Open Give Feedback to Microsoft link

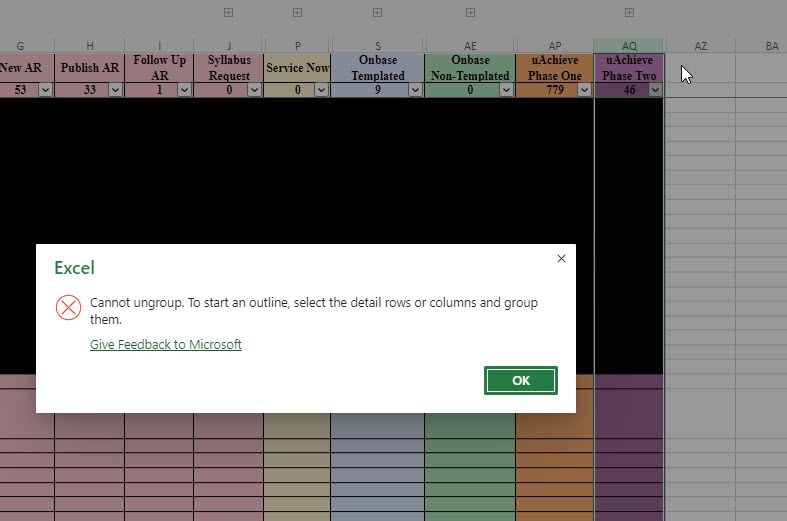coord(166,344)
